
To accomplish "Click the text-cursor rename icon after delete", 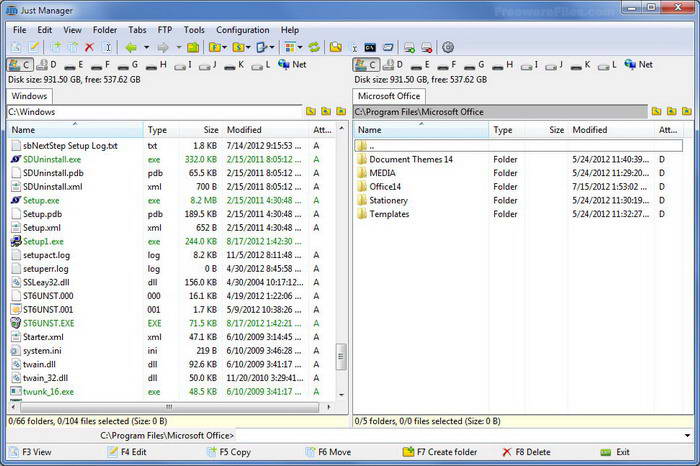I will [108, 47].
